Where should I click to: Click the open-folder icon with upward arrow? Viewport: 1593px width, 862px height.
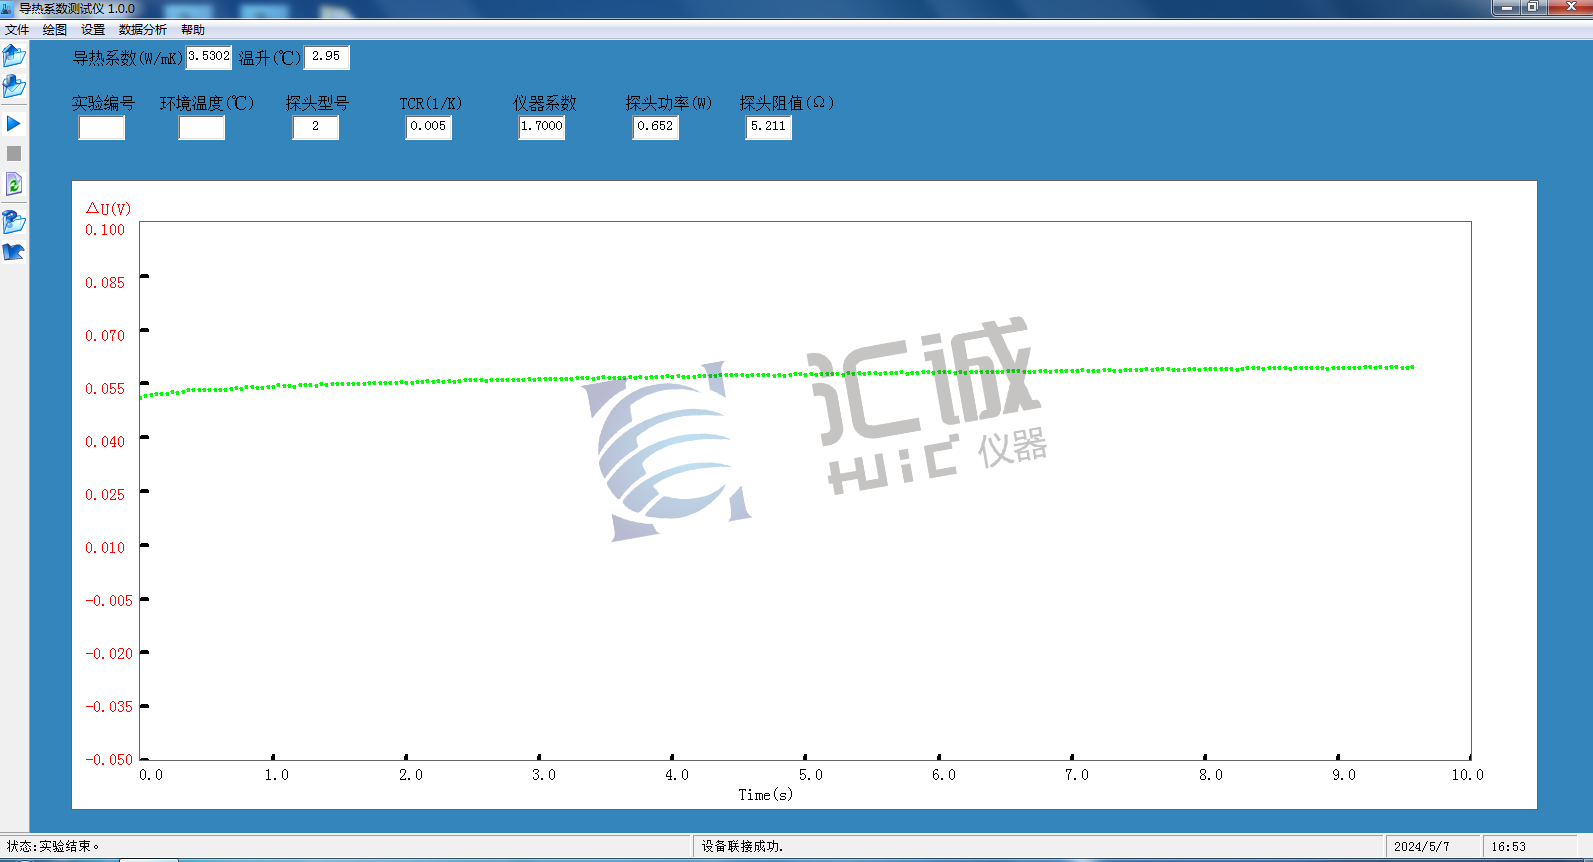(x=14, y=56)
